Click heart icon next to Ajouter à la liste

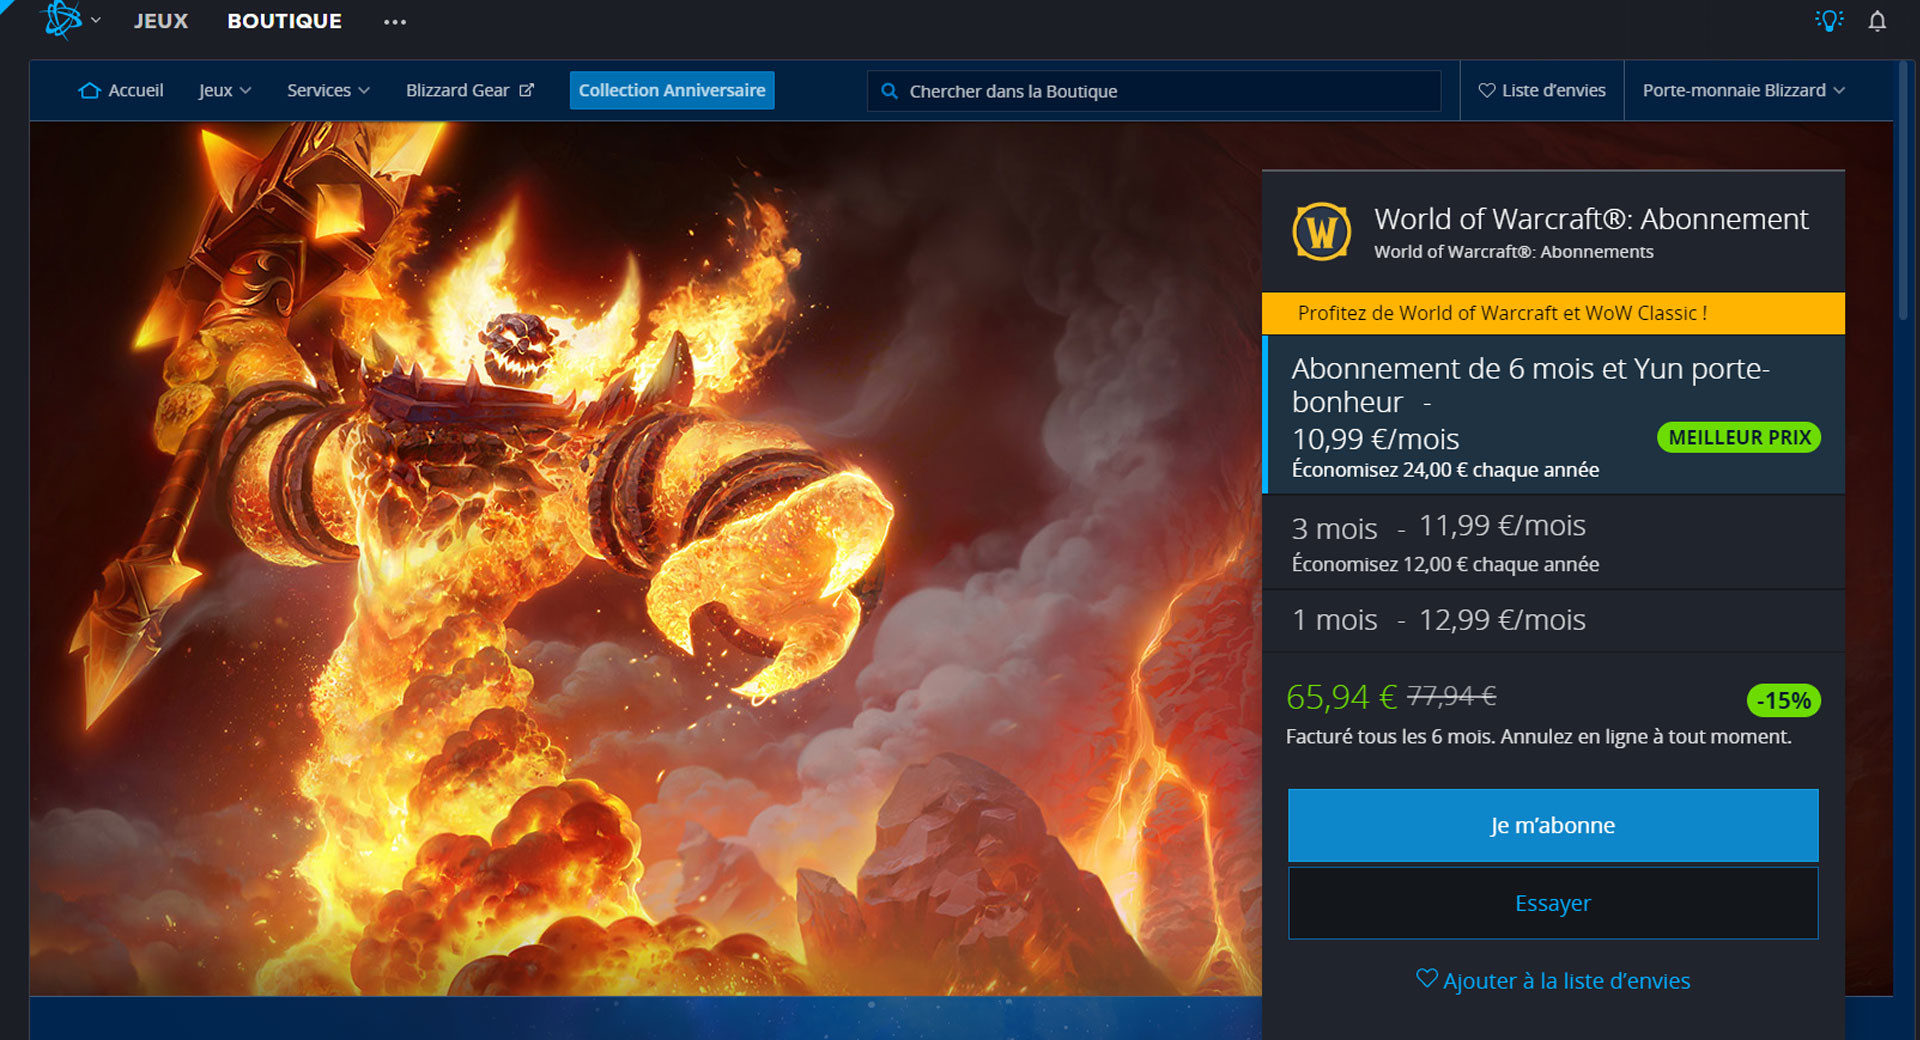click(1427, 978)
